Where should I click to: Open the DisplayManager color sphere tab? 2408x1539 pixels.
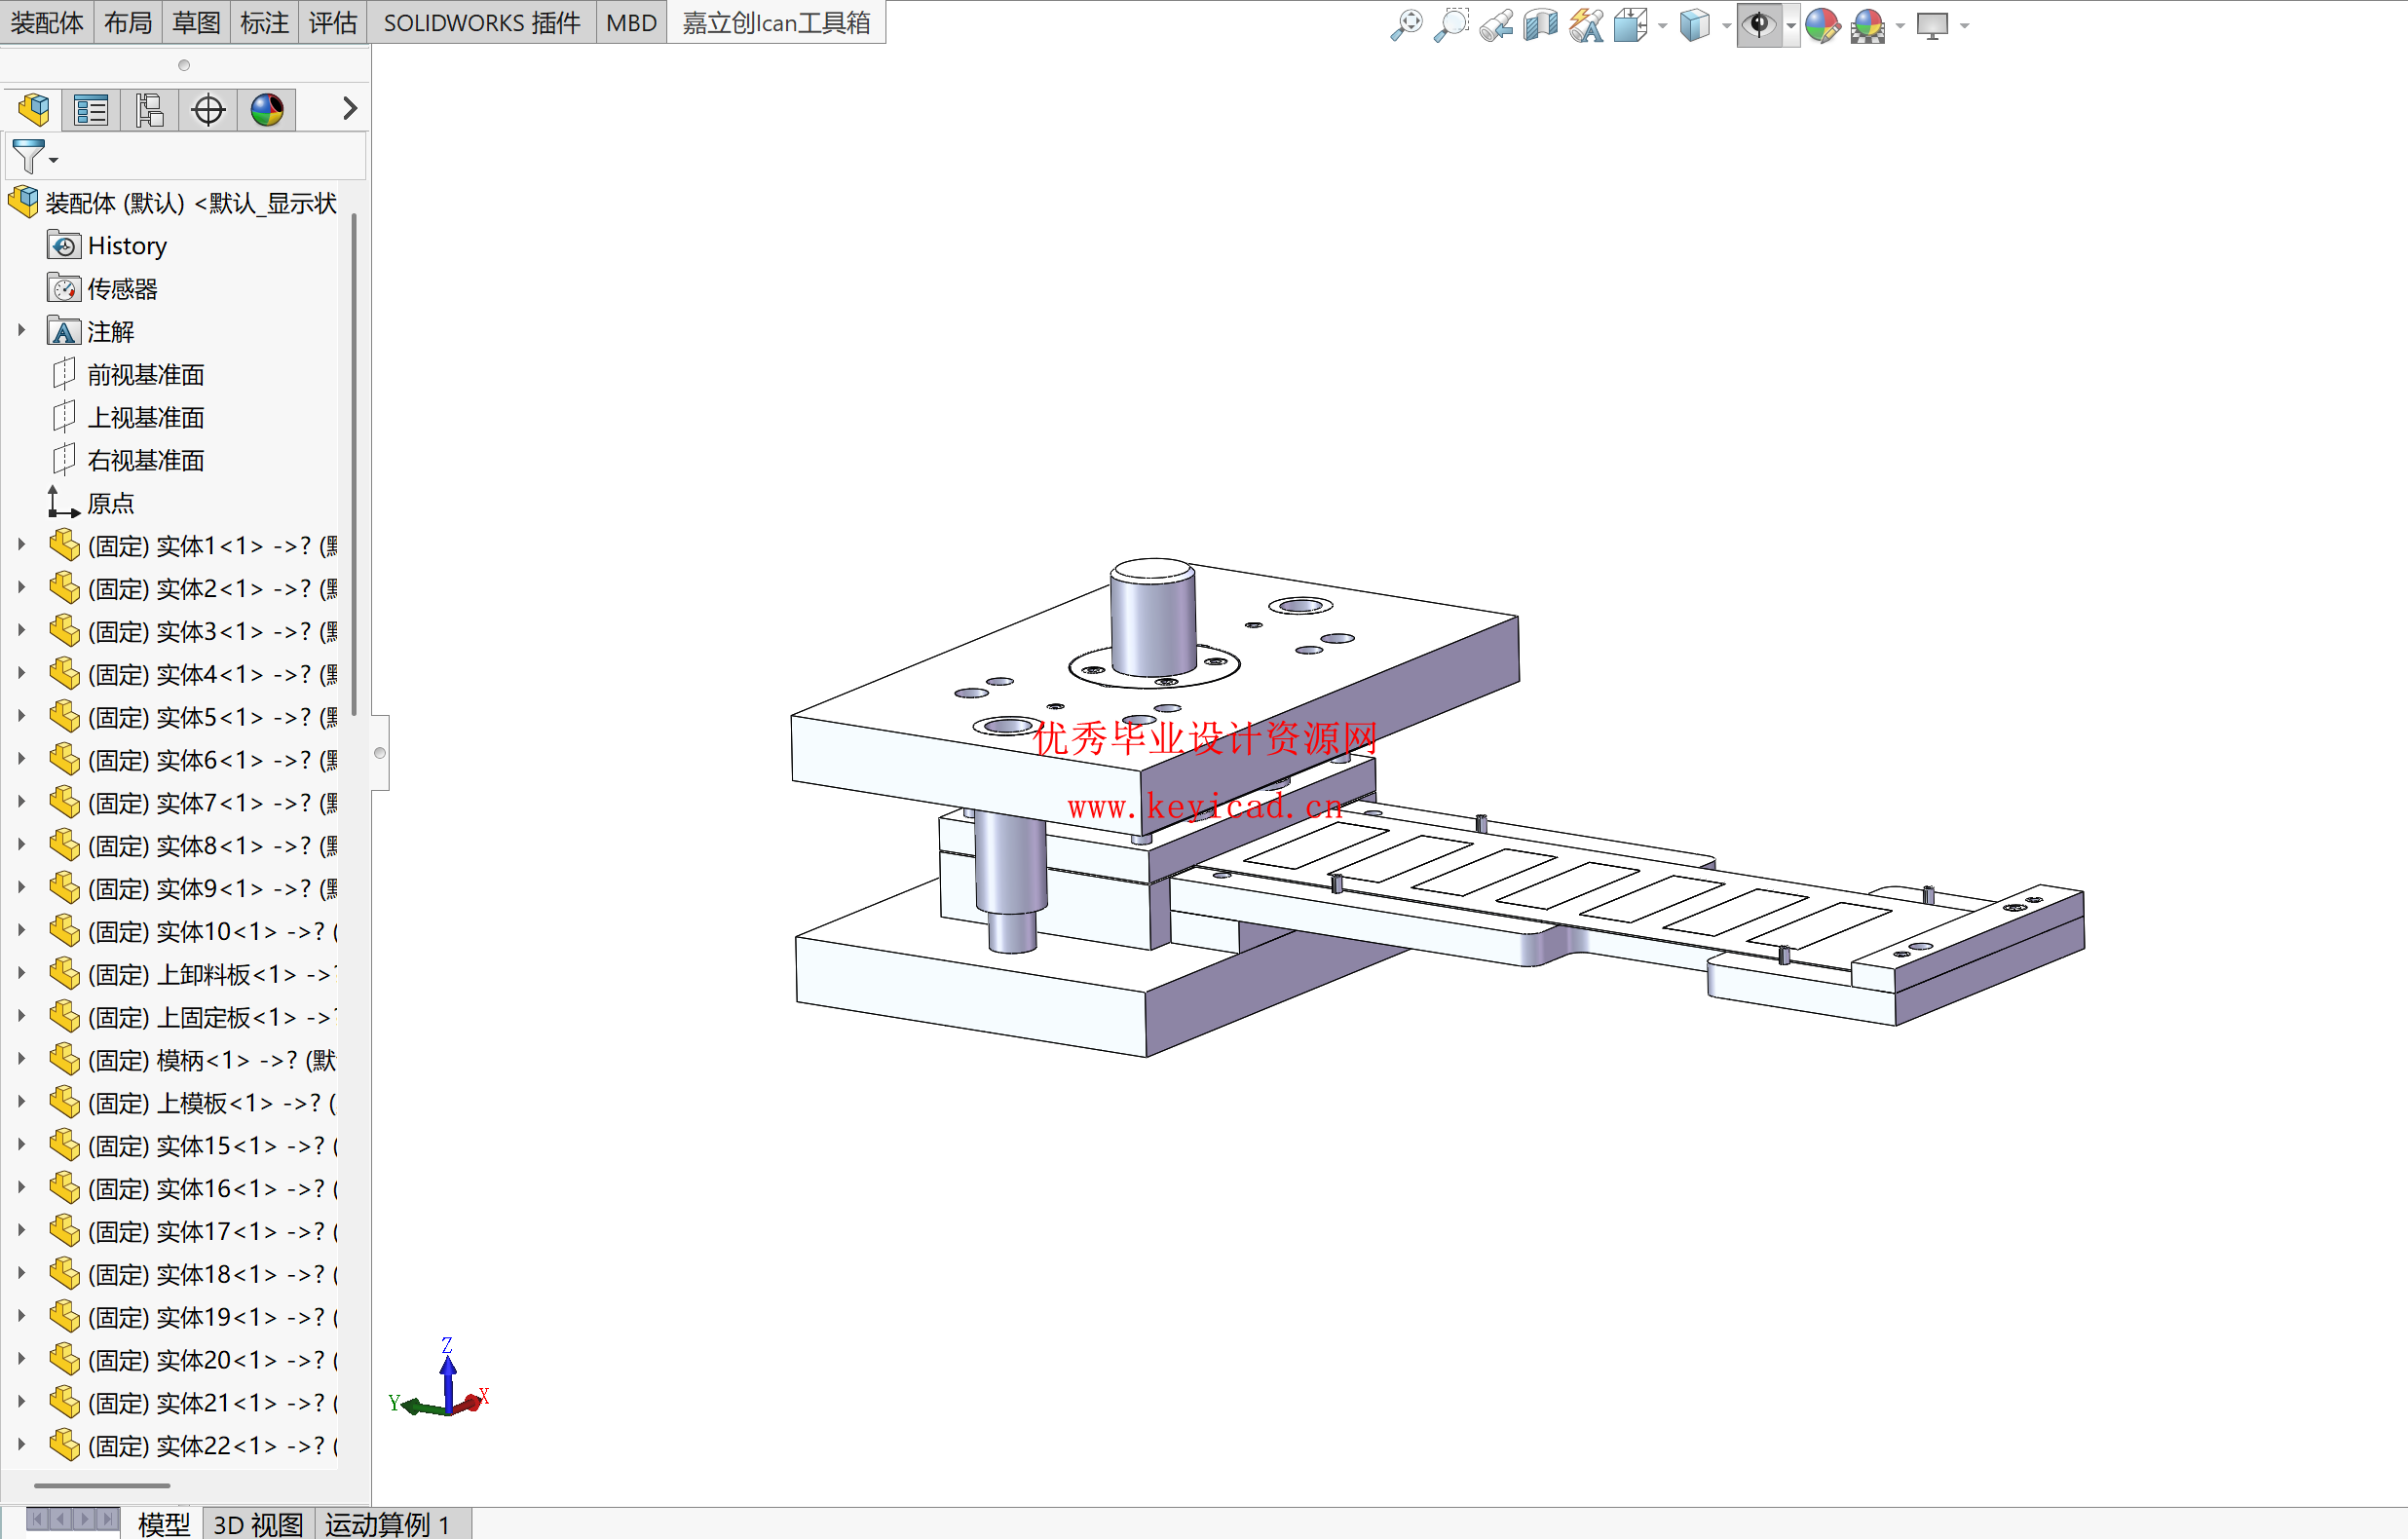267,109
